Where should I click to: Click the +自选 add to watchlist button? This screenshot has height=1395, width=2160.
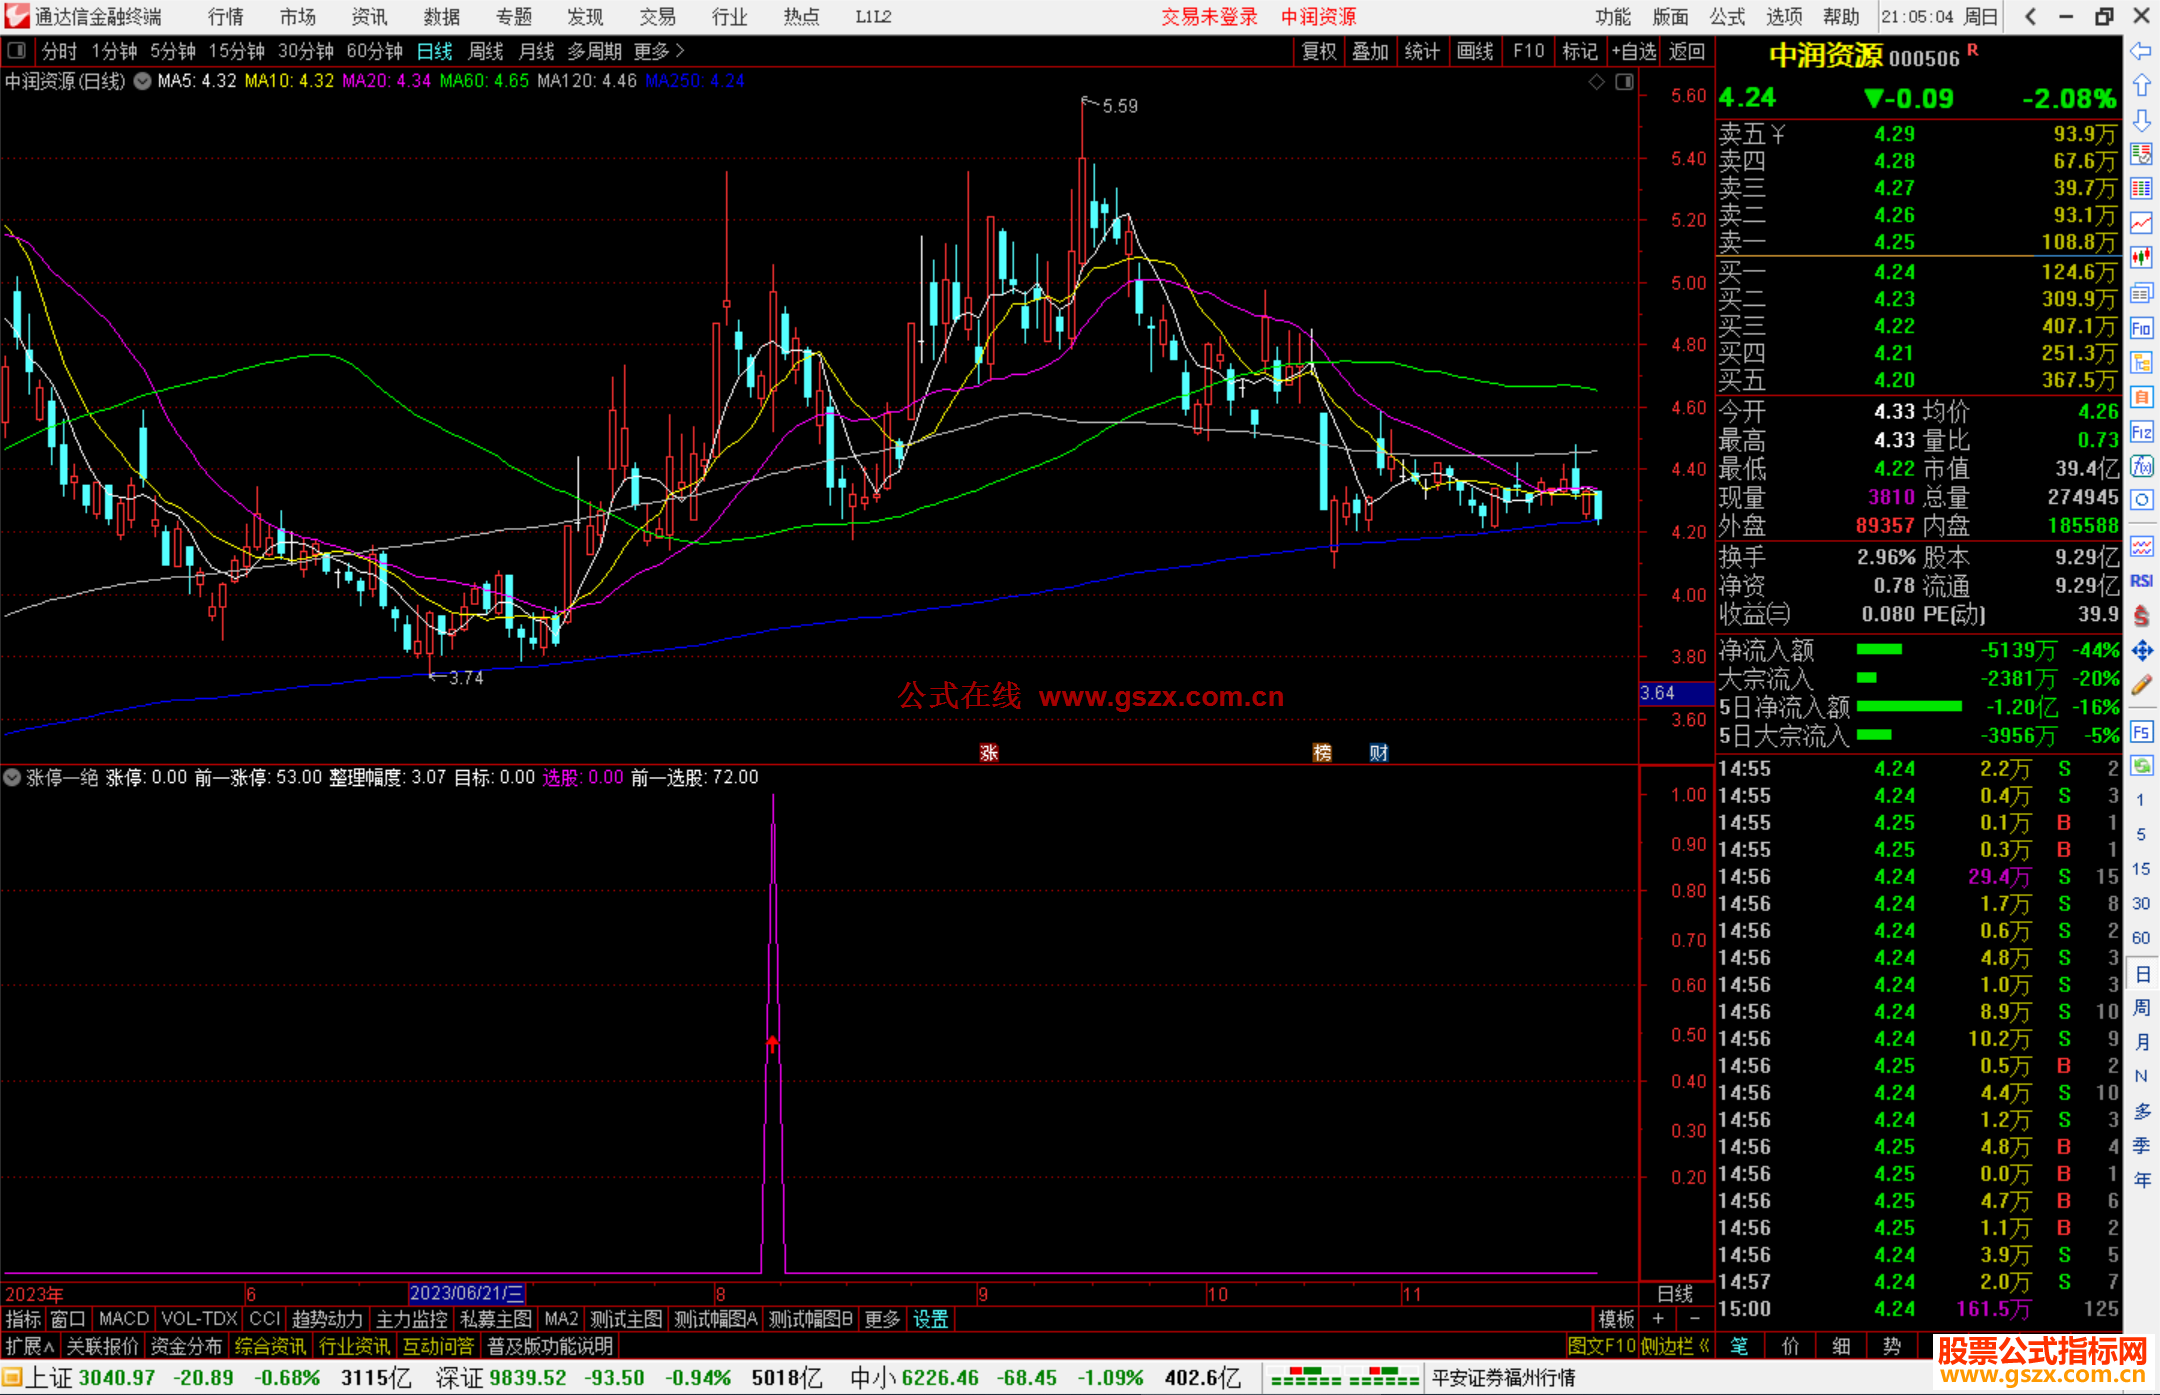pyautogui.click(x=1634, y=51)
